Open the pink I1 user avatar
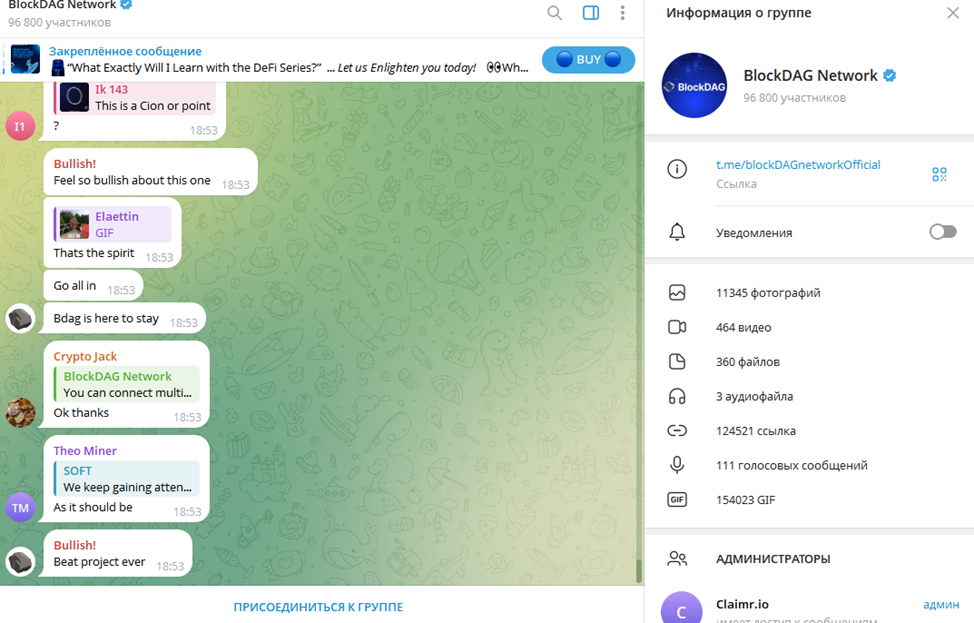974x623 pixels. coord(20,126)
